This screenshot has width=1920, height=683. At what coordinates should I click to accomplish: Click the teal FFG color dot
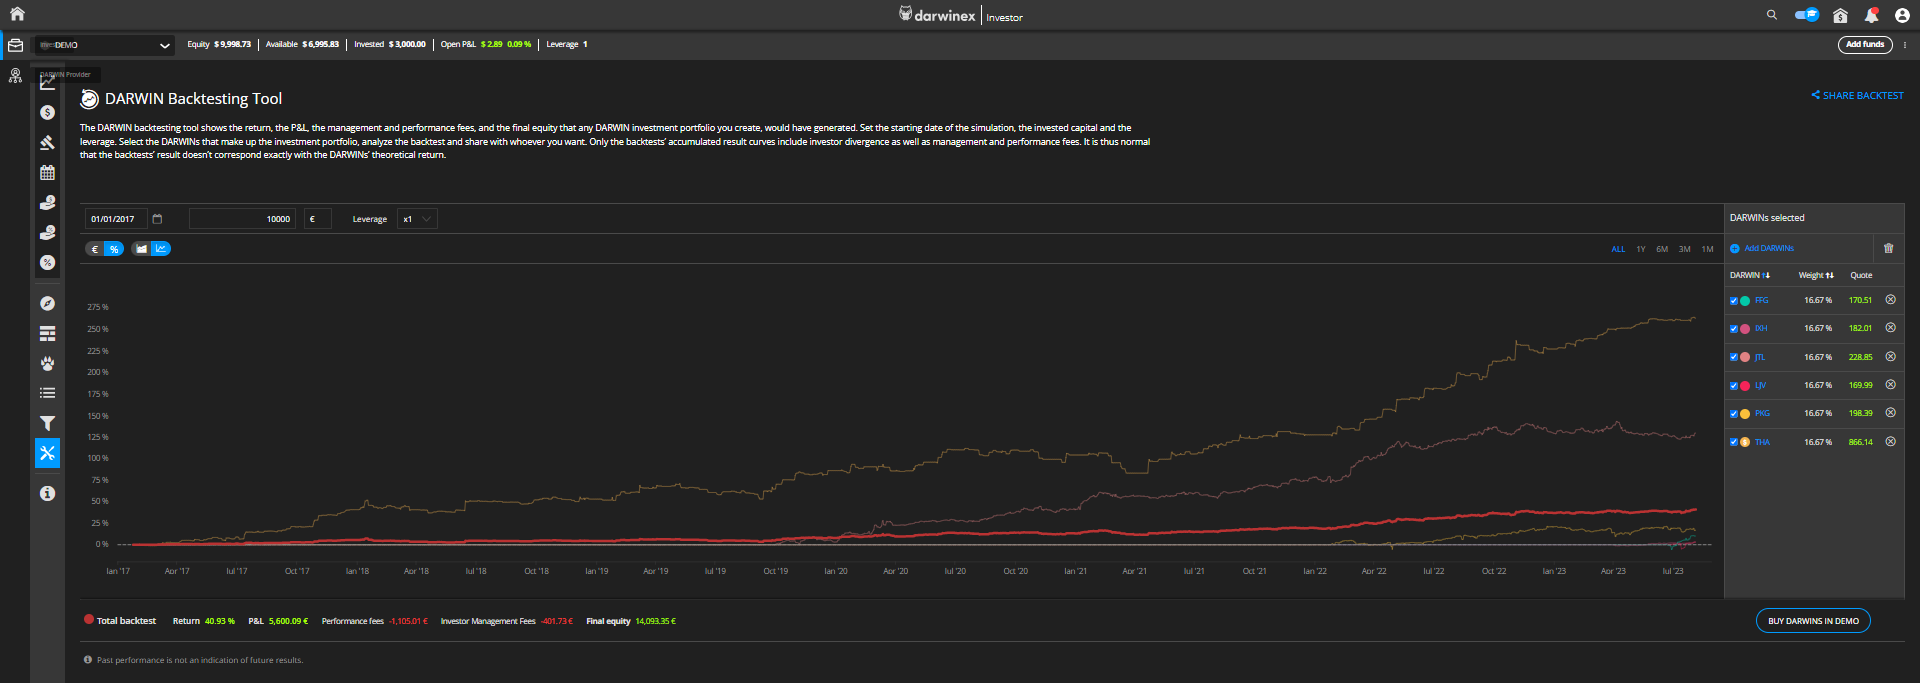point(1745,301)
